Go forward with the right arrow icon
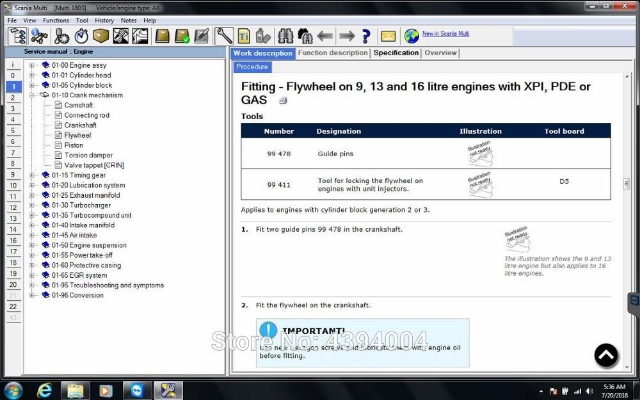Image resolution: width=640 pixels, height=400 pixels. point(347,36)
